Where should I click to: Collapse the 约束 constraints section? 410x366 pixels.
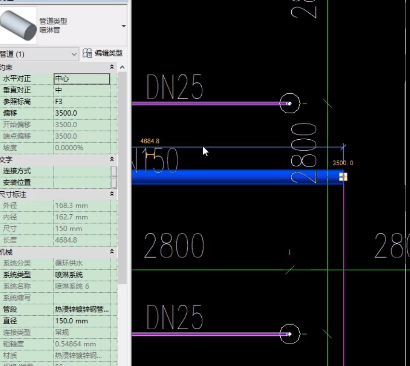(112, 67)
